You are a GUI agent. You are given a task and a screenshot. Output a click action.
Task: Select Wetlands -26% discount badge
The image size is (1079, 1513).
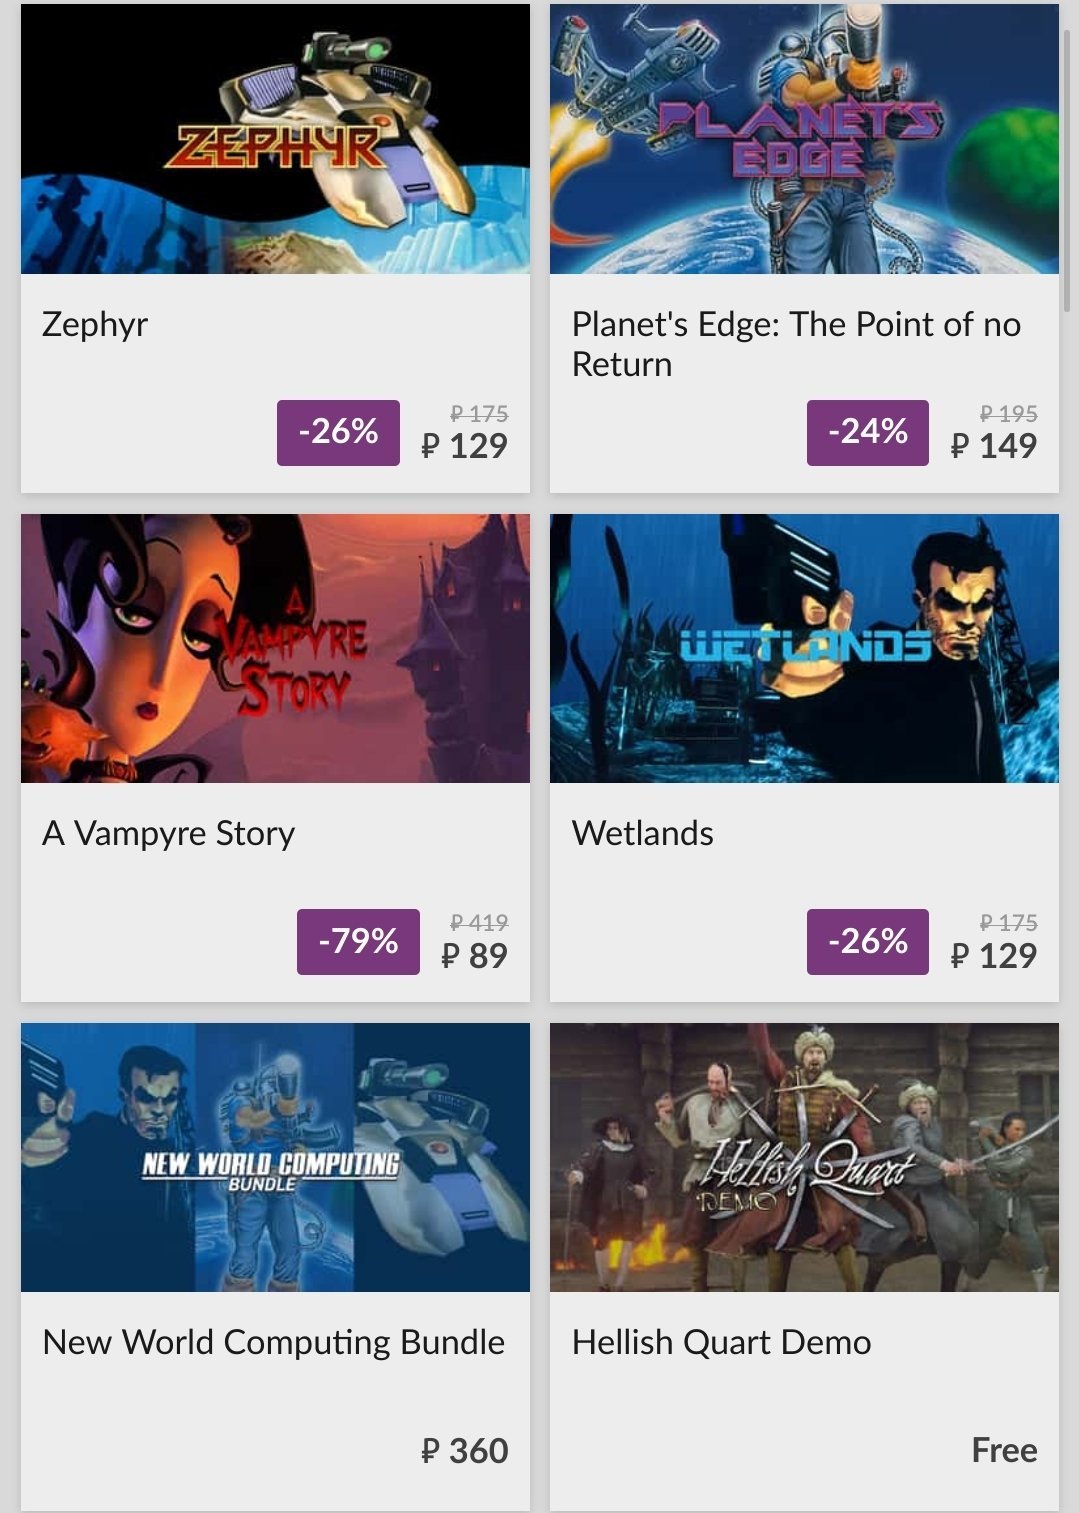point(868,941)
